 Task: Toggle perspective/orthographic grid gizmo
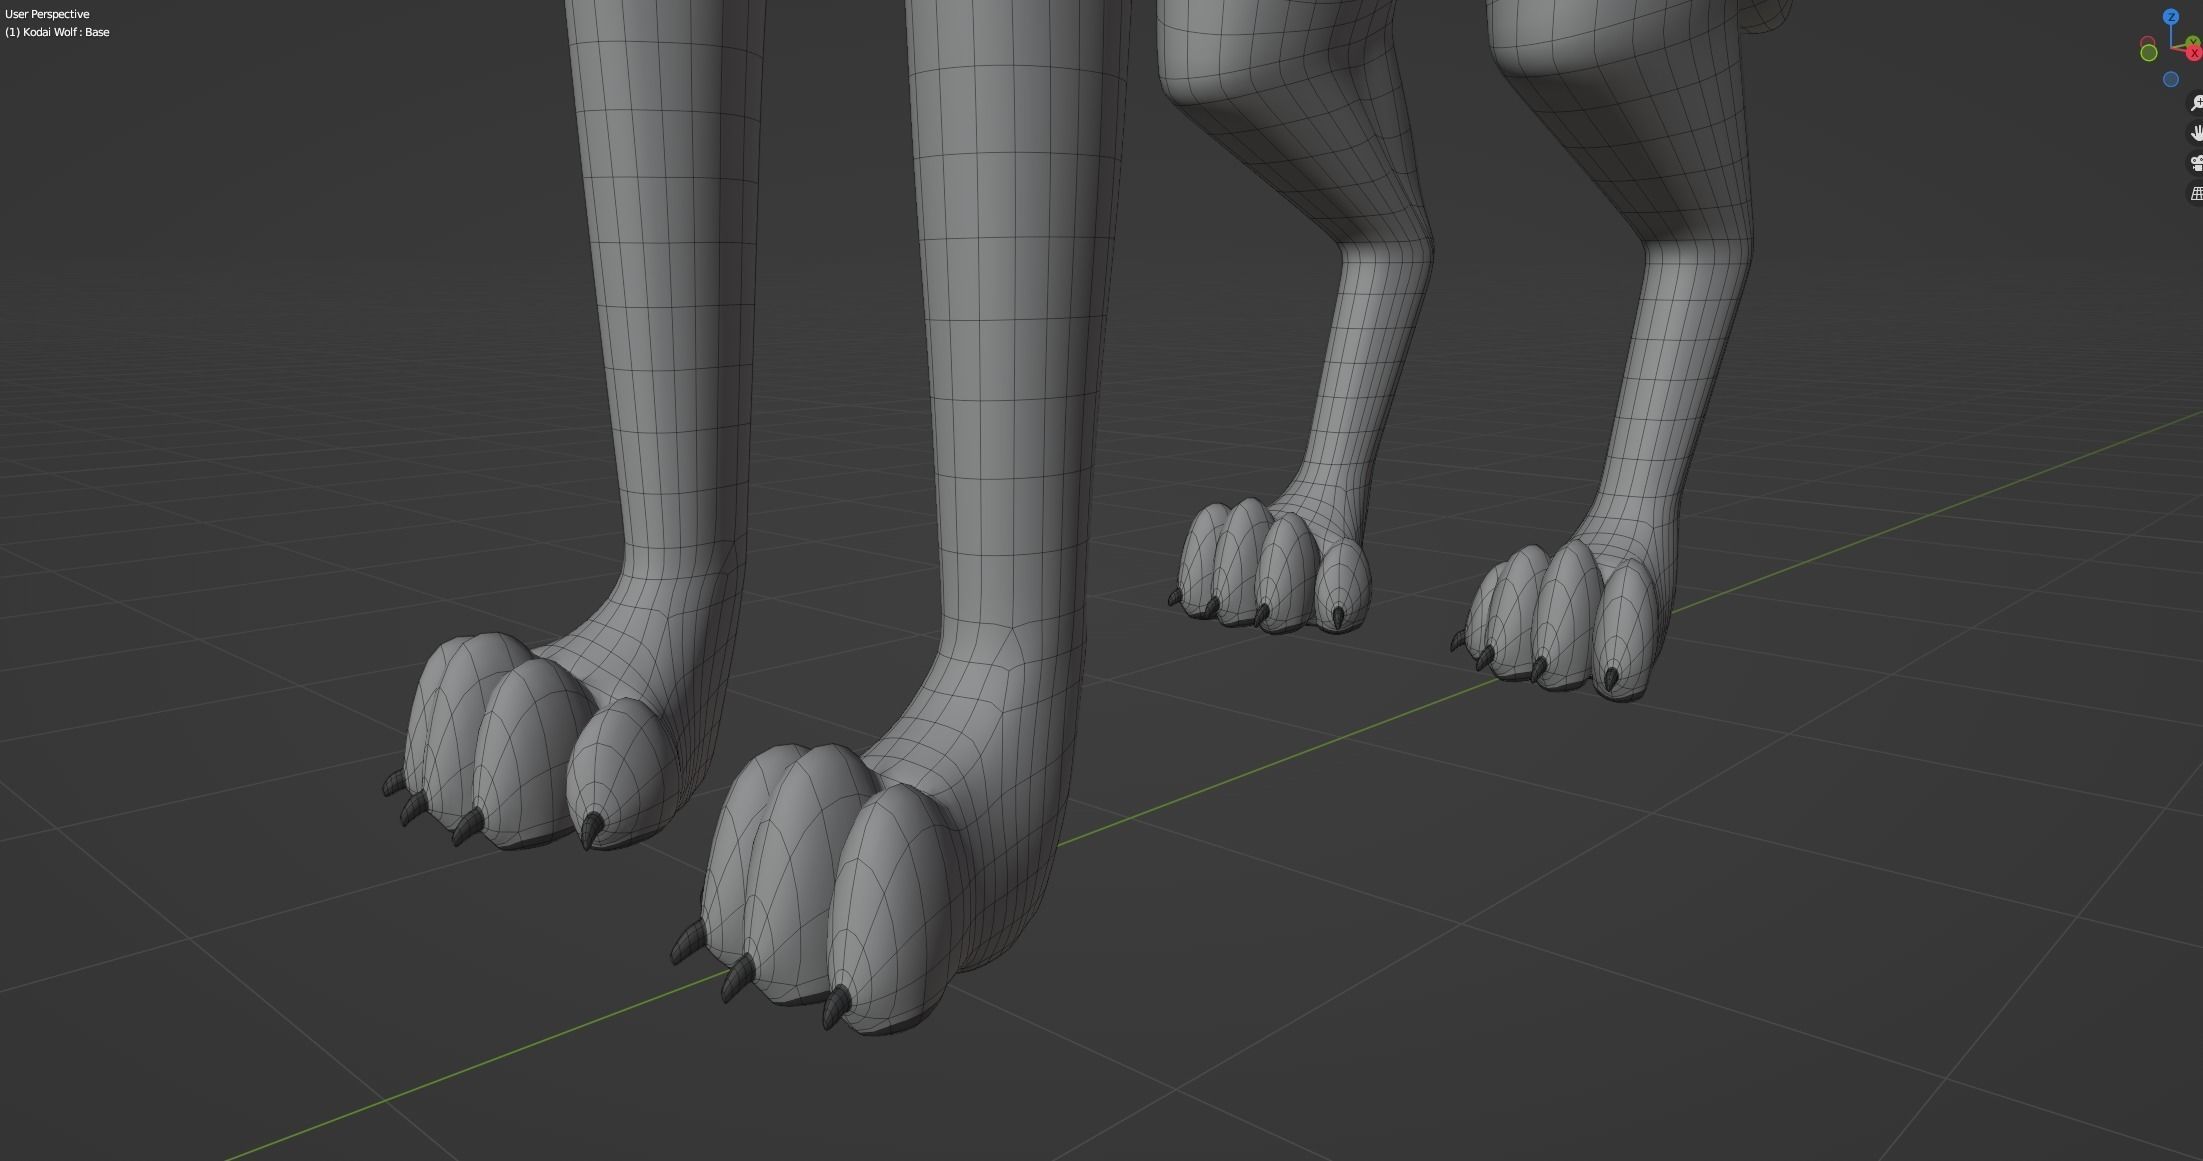click(2197, 193)
